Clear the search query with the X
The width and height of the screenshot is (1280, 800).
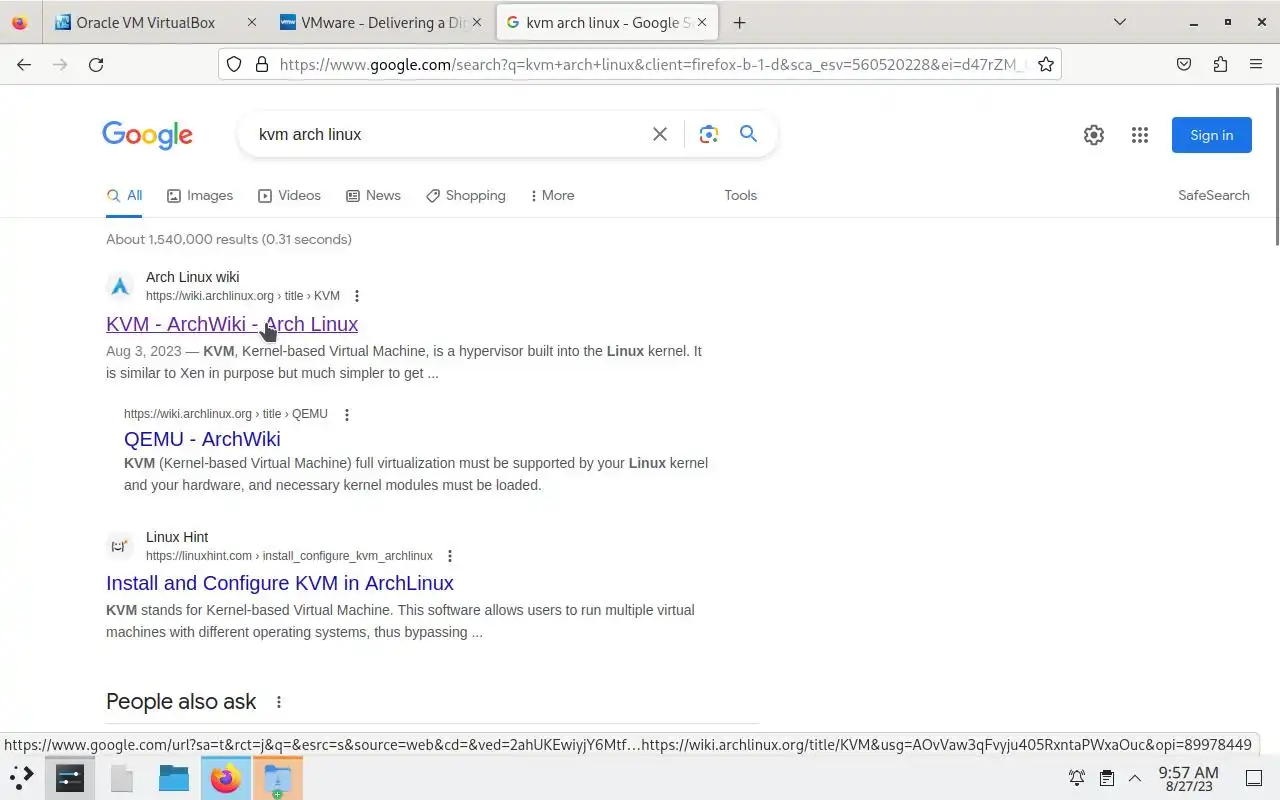[x=659, y=134]
